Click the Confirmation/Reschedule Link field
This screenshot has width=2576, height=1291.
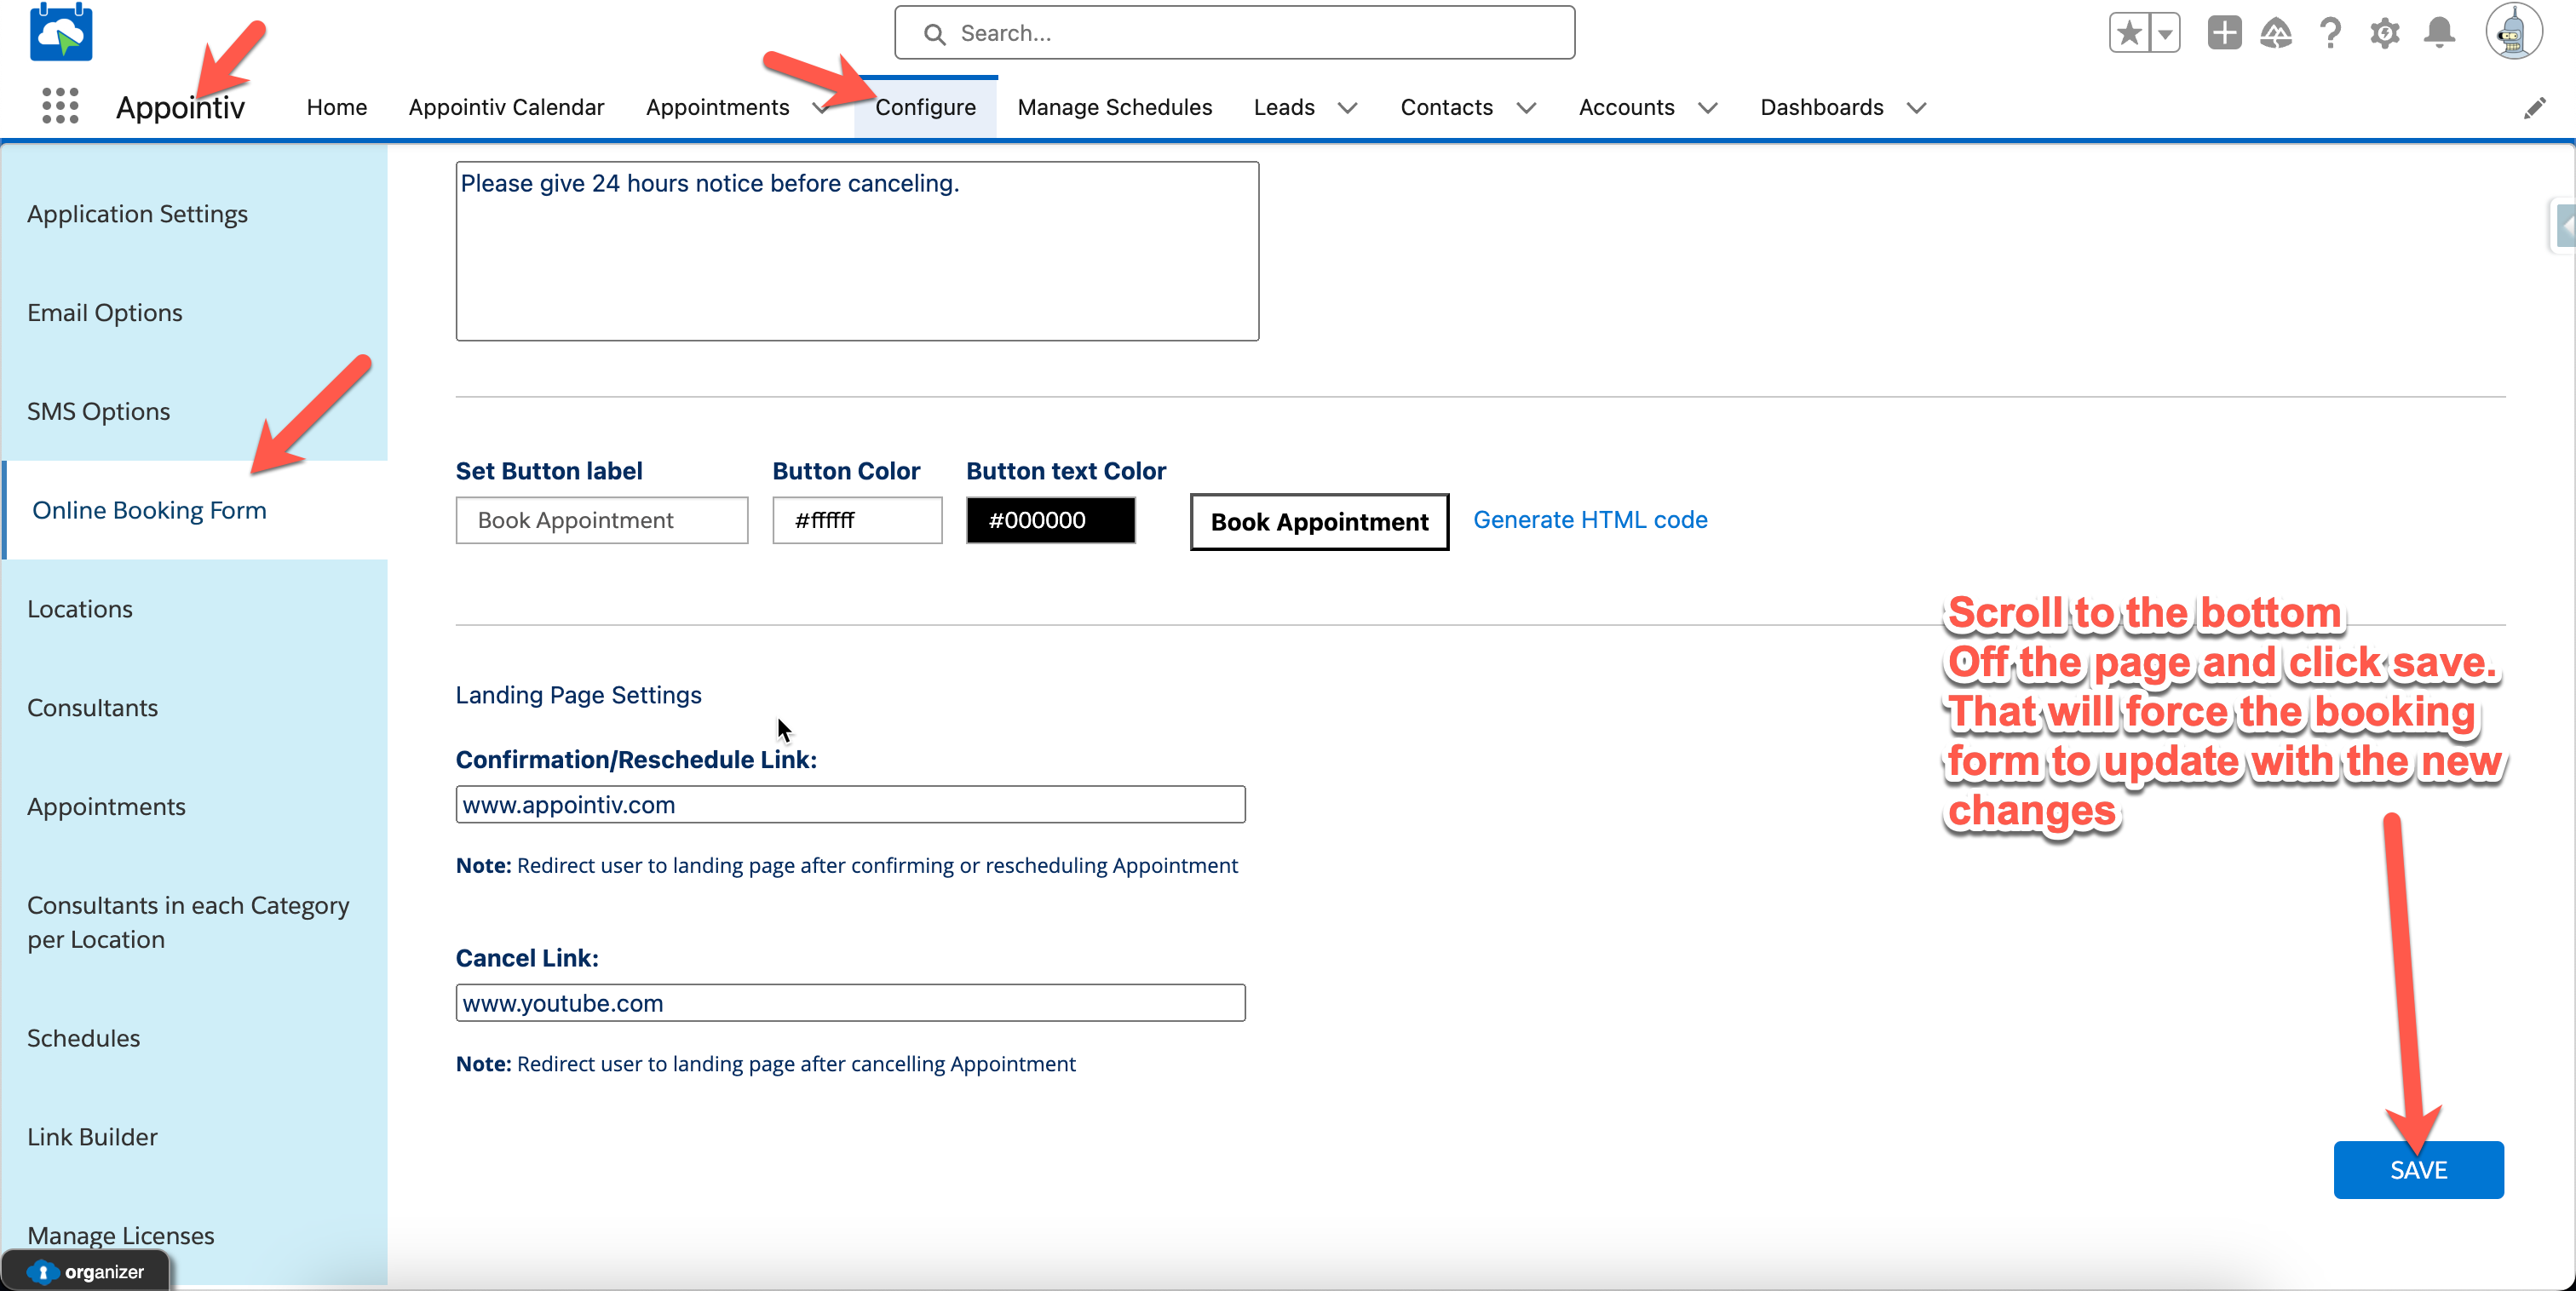pyautogui.click(x=850, y=805)
